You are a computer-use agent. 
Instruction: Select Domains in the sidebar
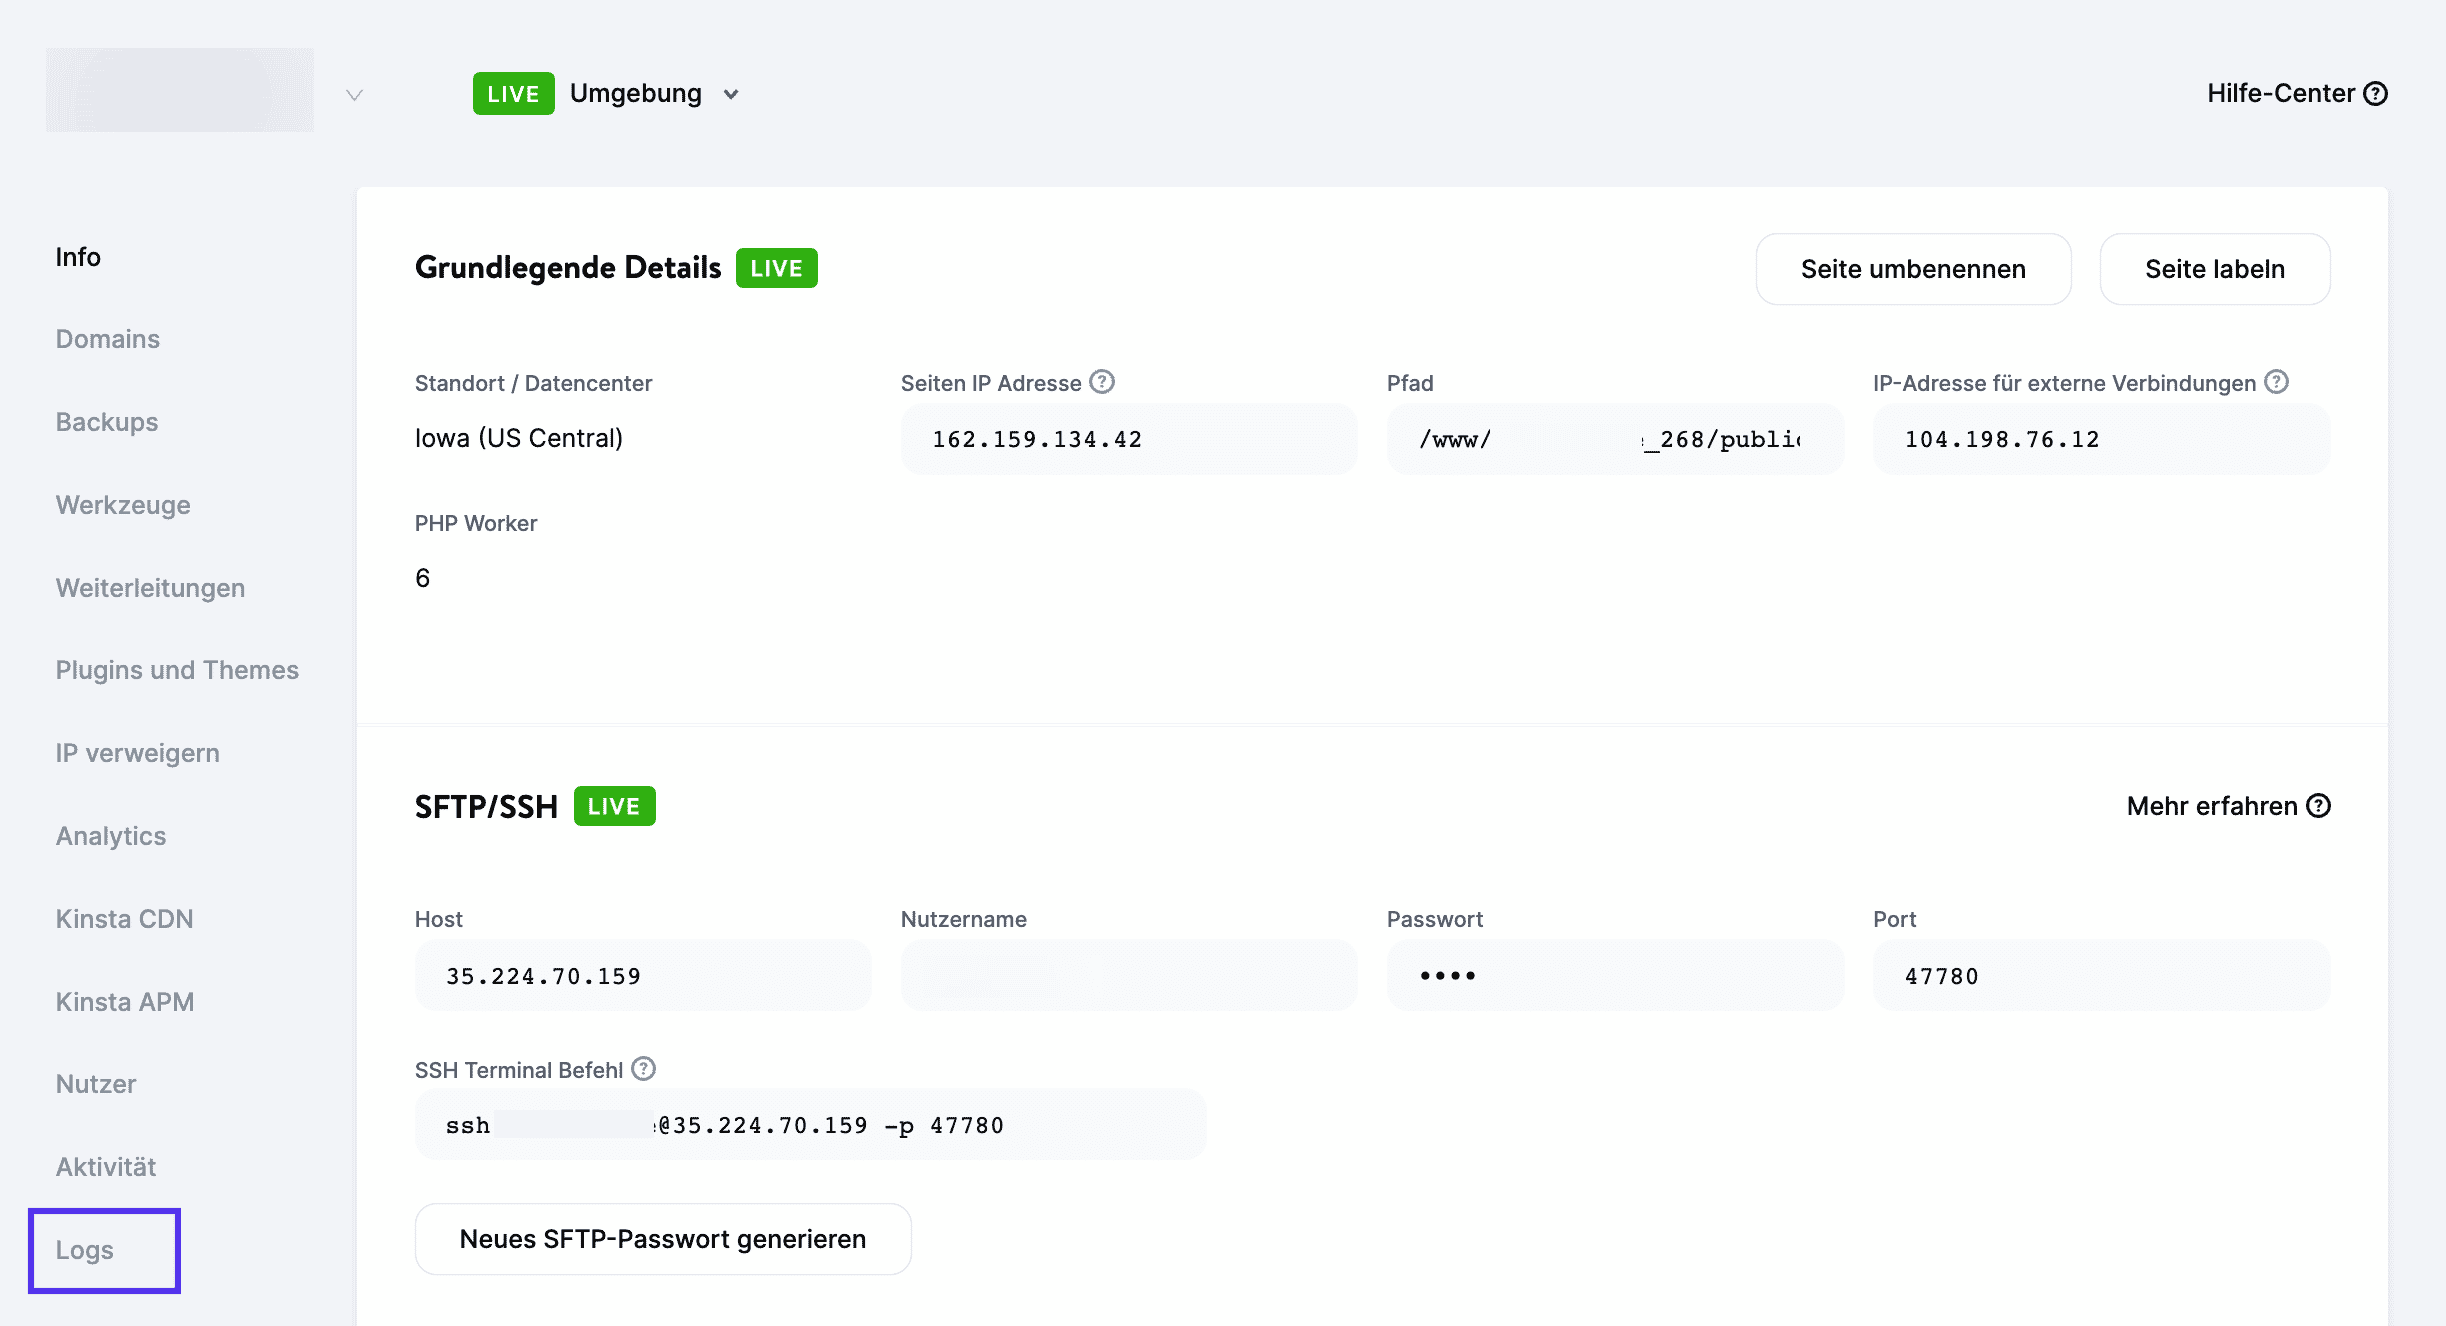(107, 338)
